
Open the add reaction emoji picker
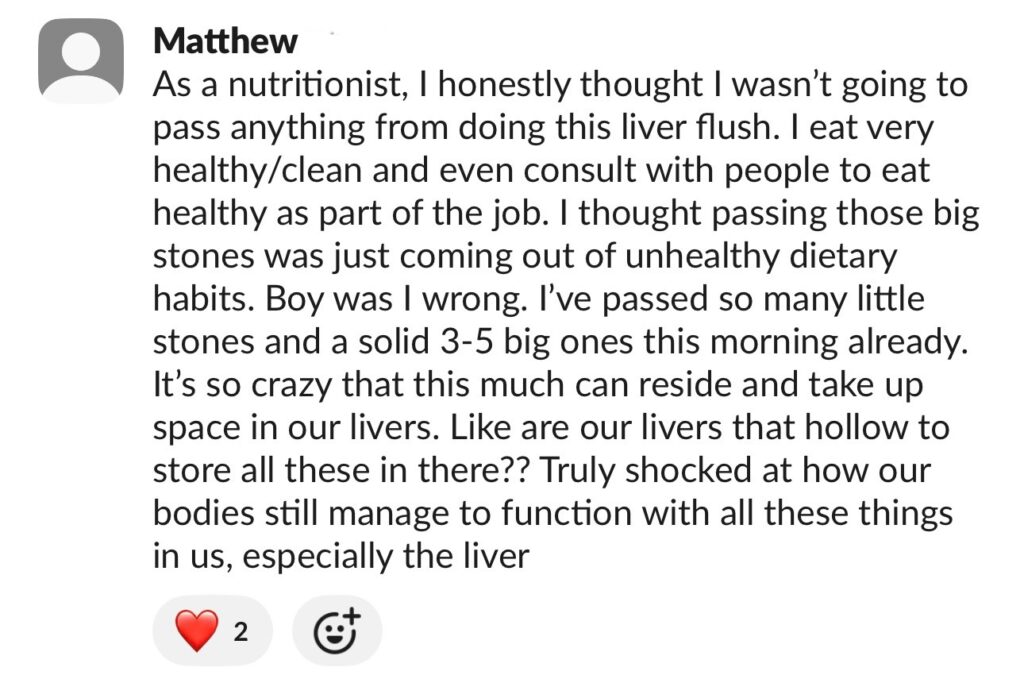336,631
